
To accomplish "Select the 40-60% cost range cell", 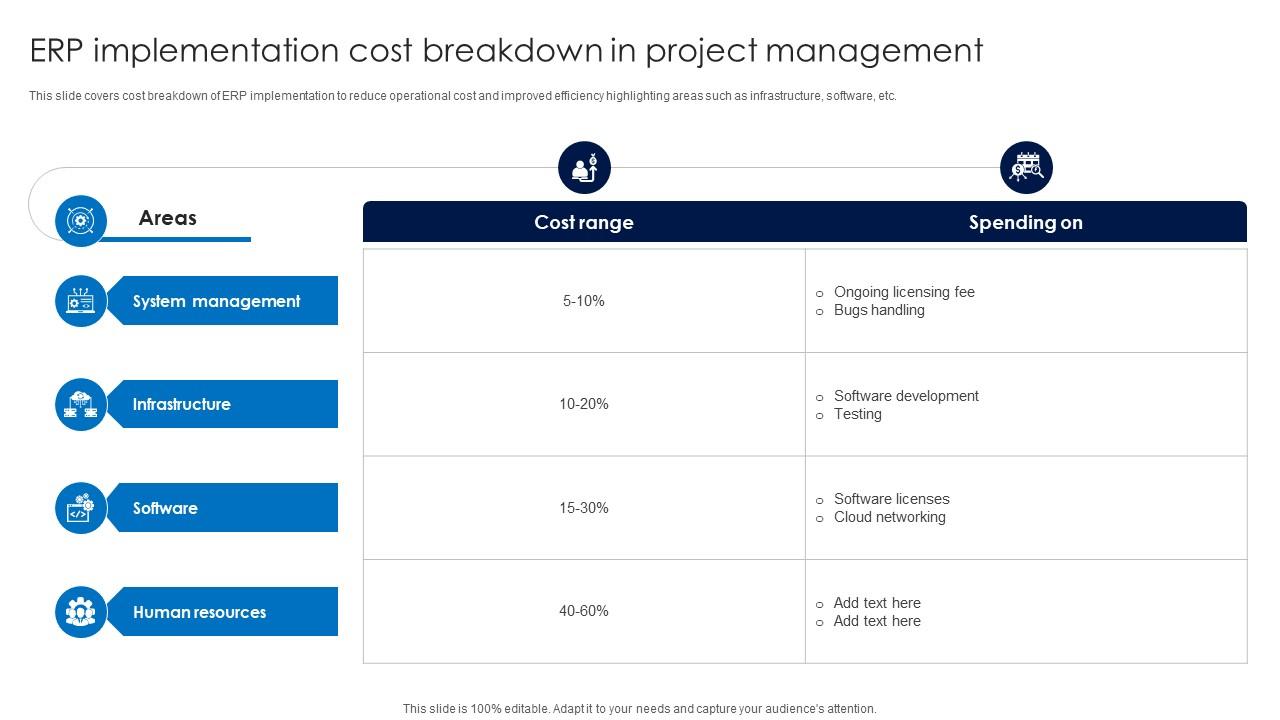I will point(584,611).
